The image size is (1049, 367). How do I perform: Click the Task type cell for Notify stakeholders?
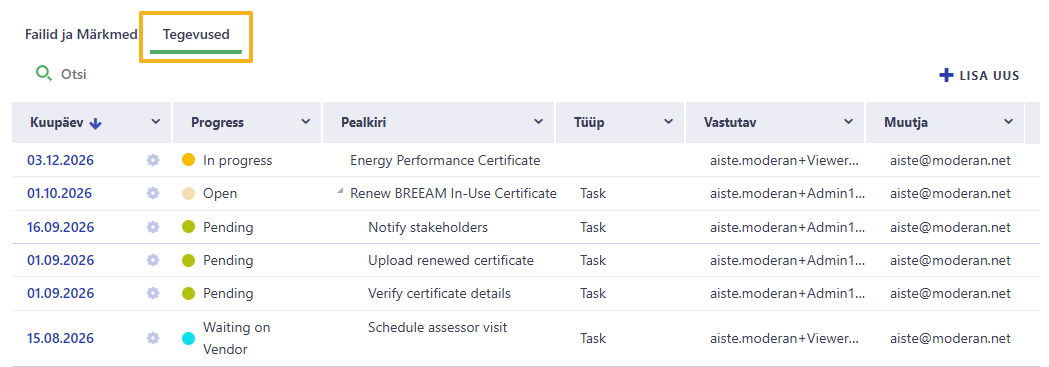pos(593,227)
